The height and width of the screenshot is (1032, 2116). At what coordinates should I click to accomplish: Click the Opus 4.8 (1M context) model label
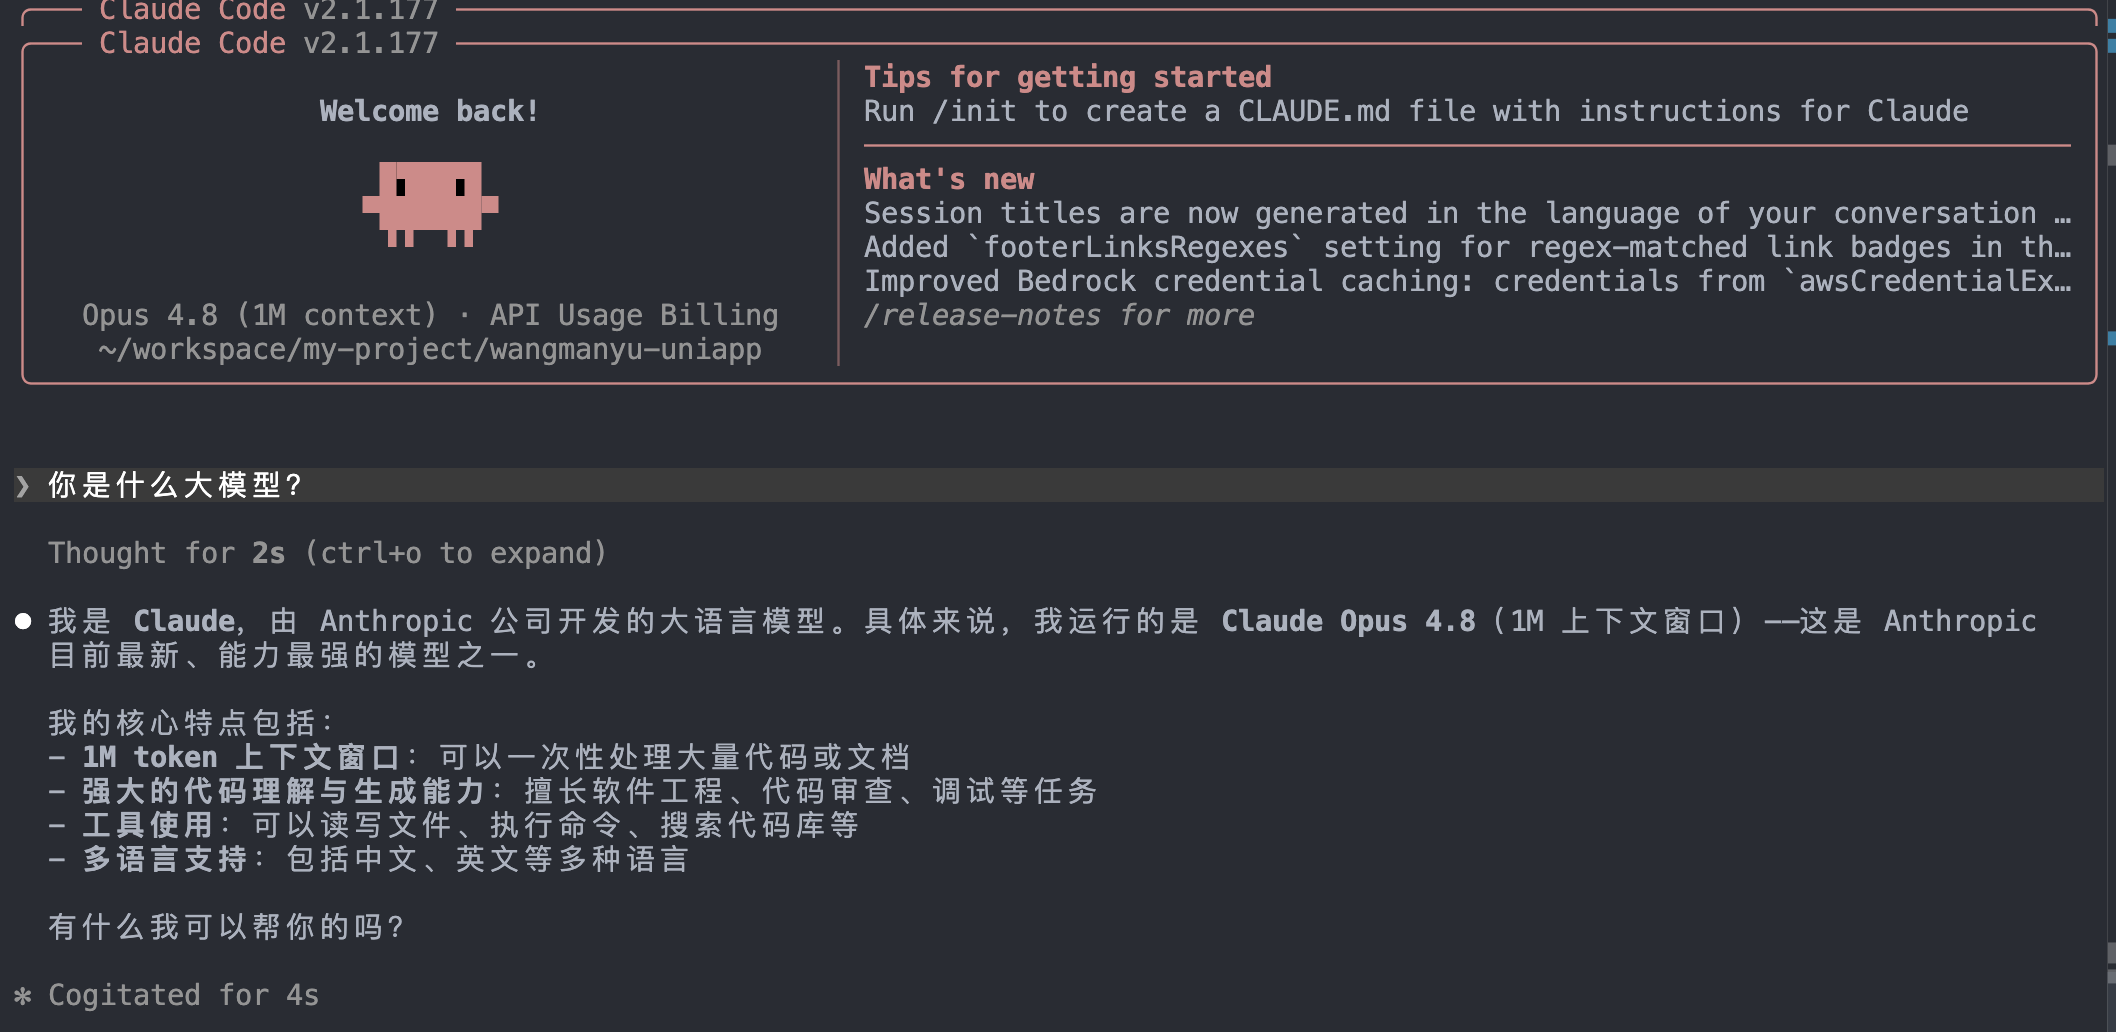(x=260, y=315)
